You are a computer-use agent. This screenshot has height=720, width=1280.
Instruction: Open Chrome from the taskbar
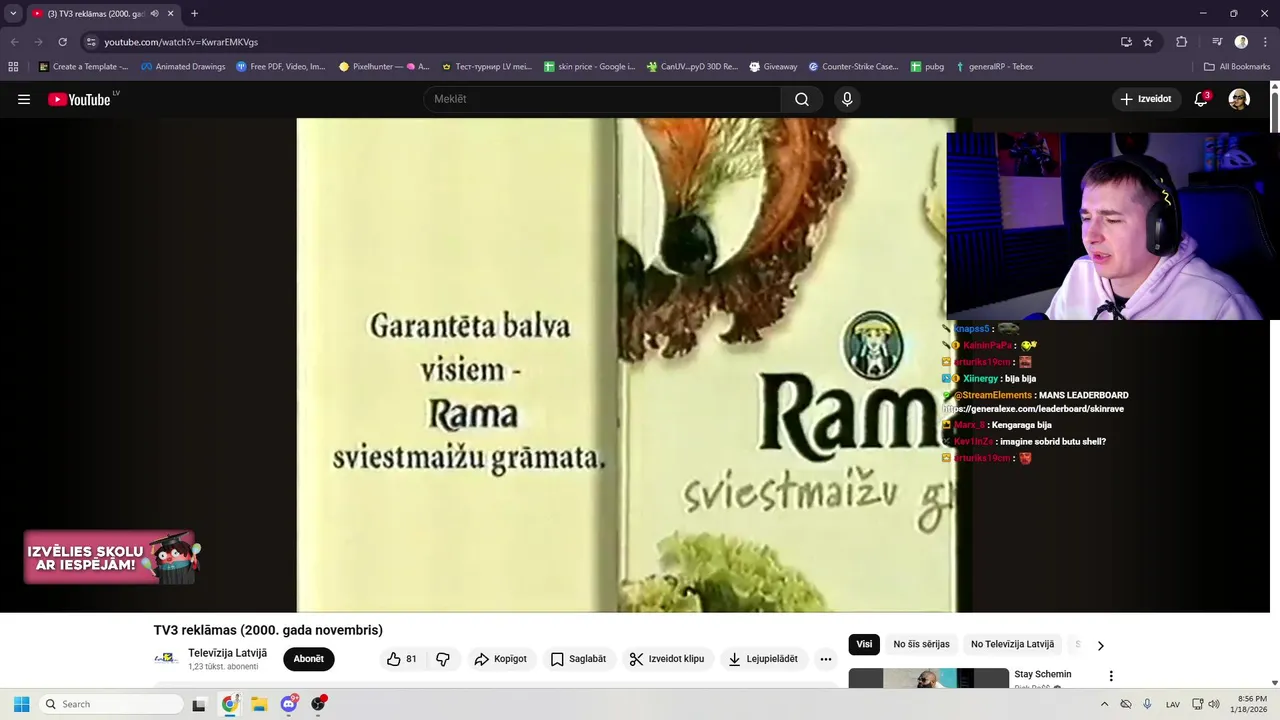[230, 704]
